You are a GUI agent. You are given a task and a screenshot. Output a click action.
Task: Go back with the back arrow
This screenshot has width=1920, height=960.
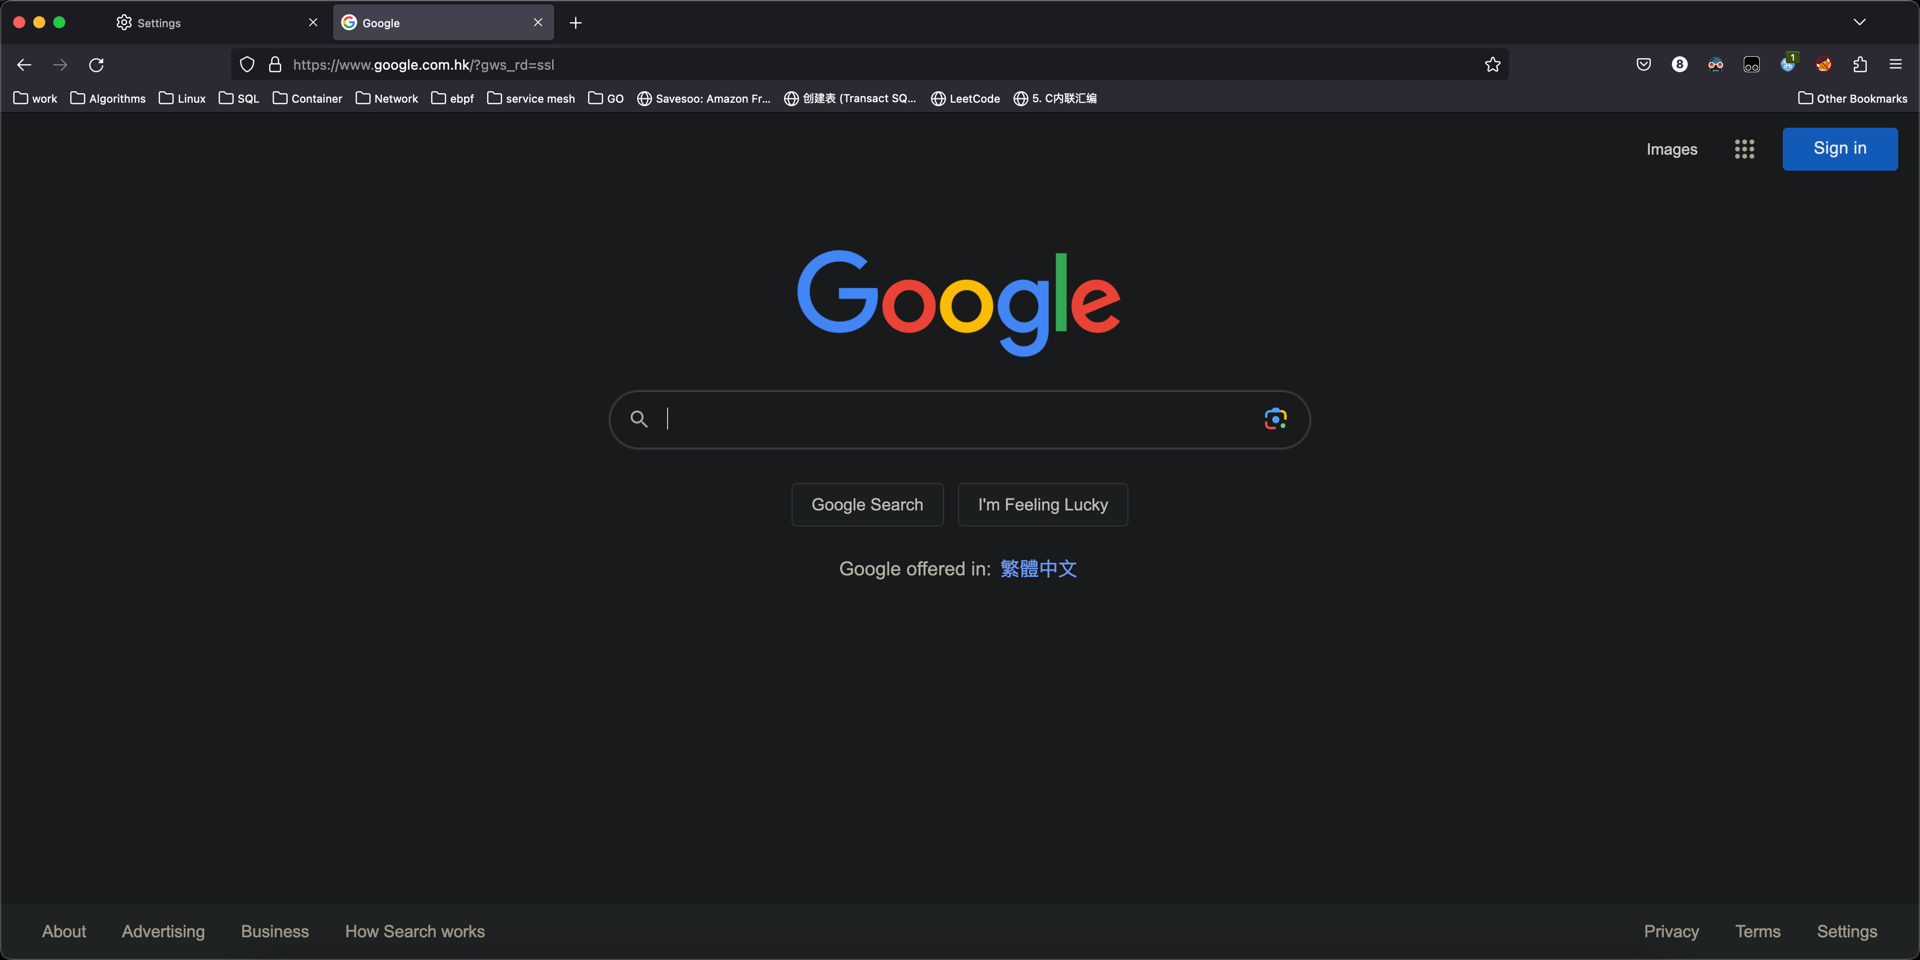24,65
